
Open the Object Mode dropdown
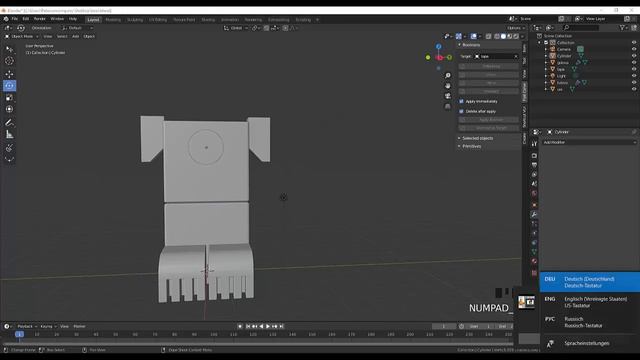(21, 36)
